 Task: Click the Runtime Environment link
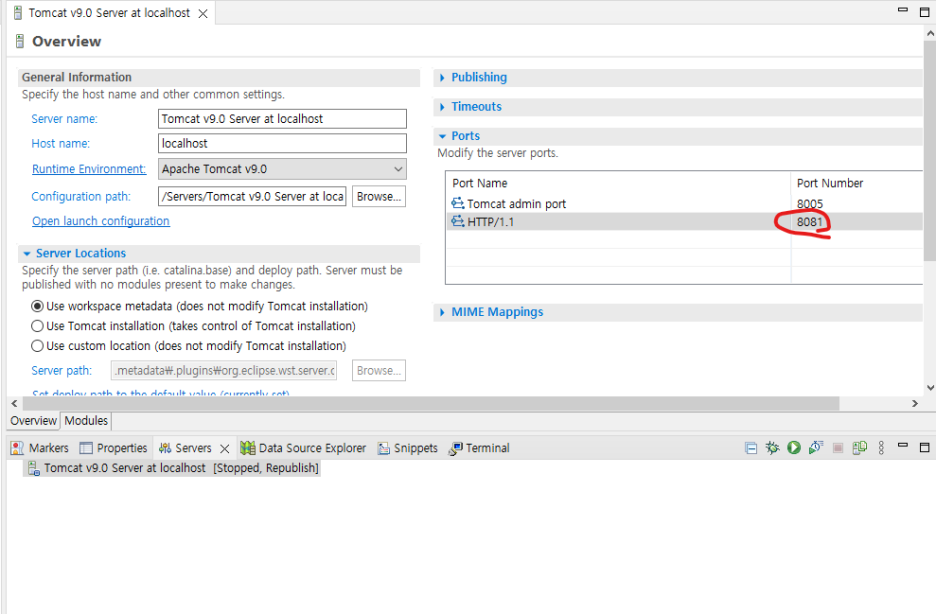(x=89, y=169)
